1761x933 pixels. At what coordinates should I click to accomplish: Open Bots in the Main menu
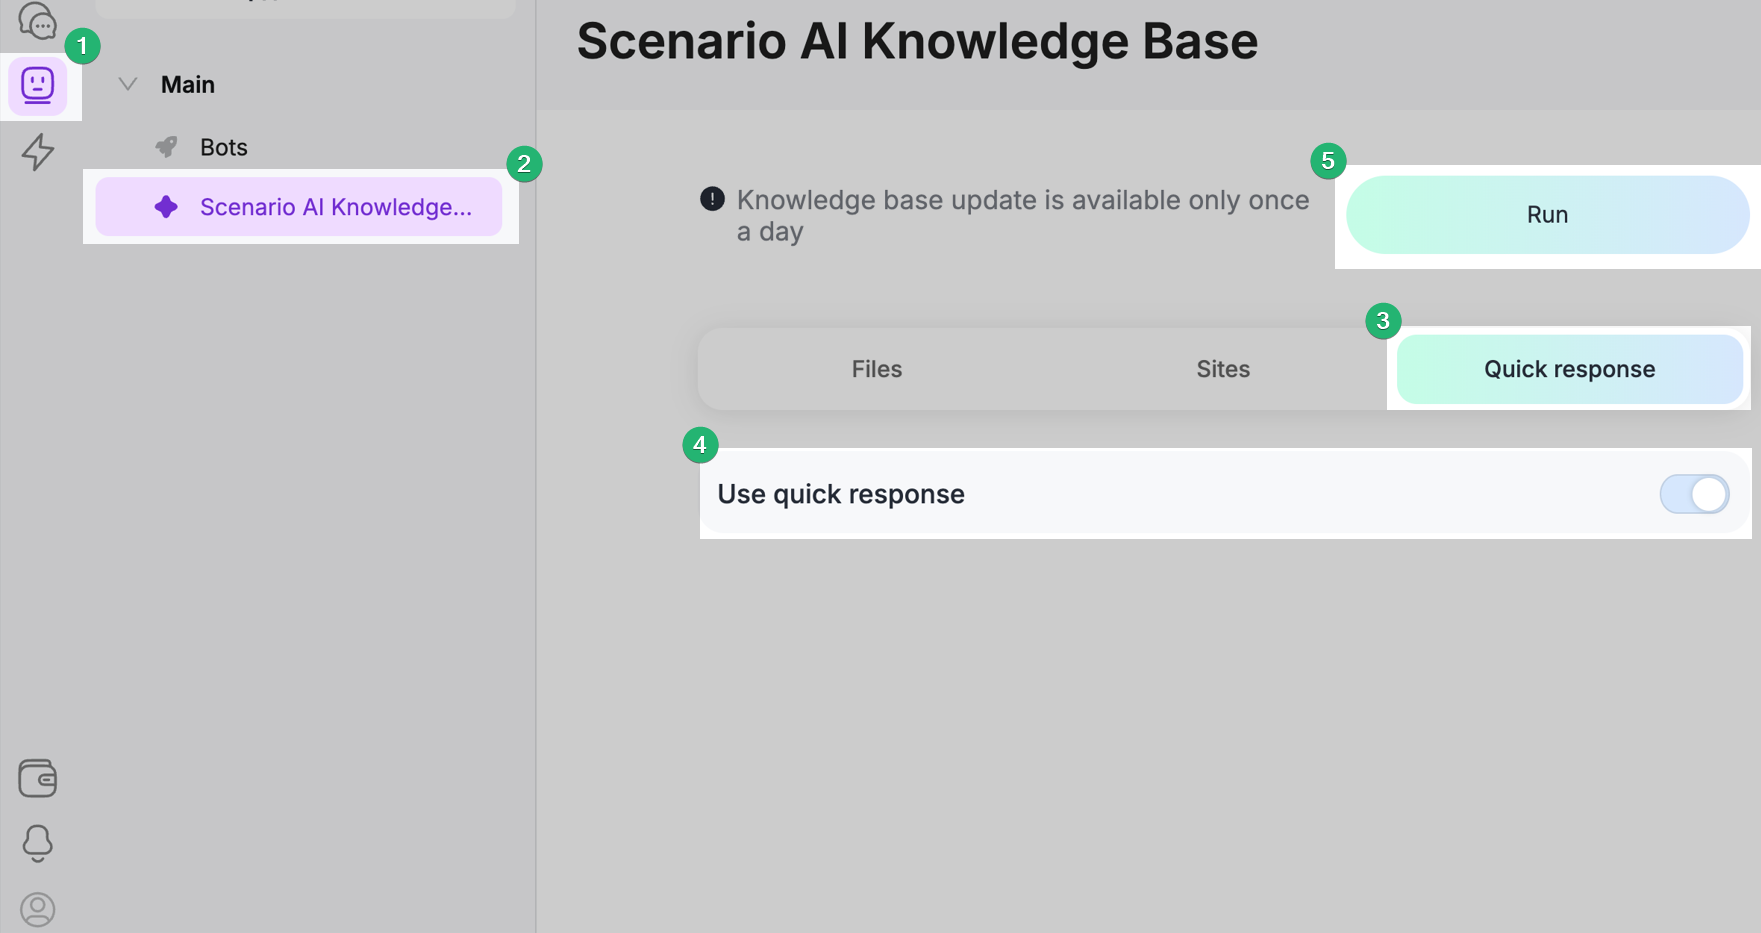pos(224,147)
